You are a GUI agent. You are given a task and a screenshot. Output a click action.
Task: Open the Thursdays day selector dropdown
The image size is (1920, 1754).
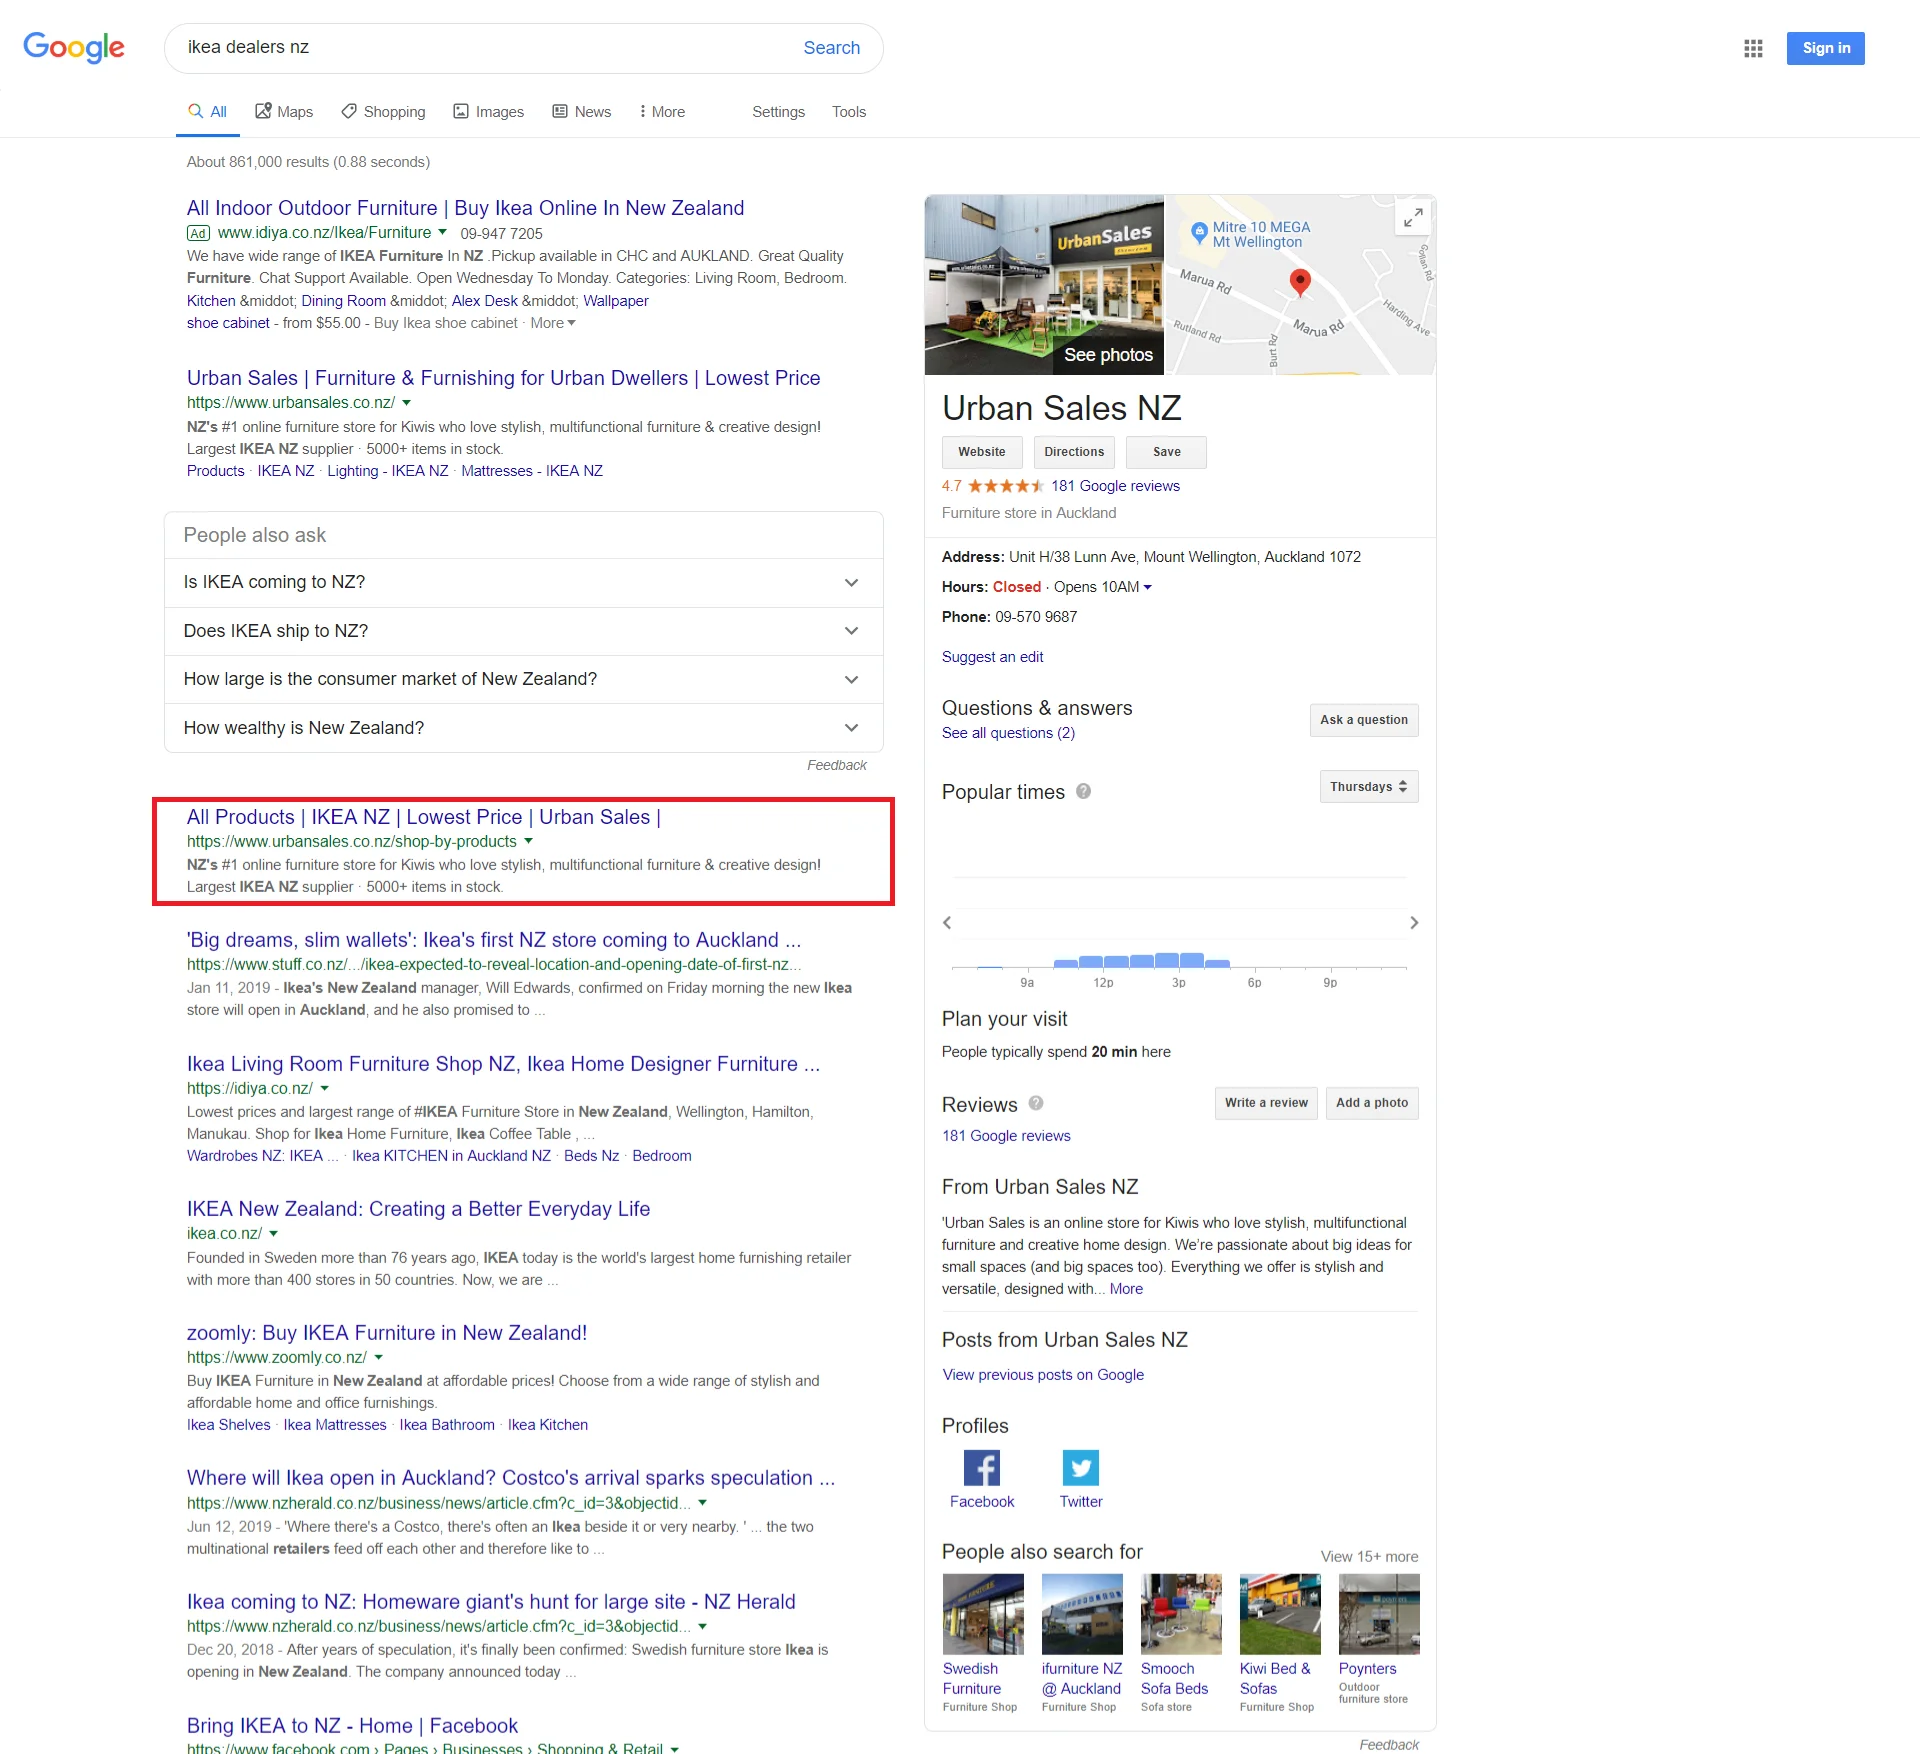click(x=1368, y=787)
